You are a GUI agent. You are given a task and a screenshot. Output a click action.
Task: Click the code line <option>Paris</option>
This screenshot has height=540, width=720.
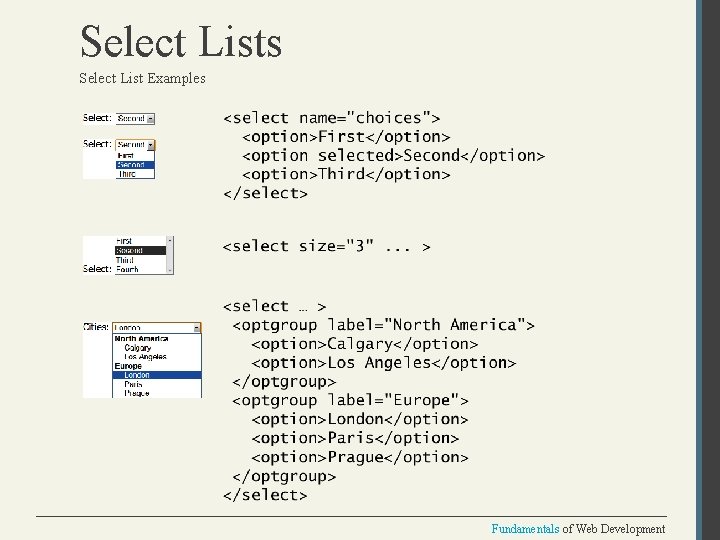tap(355, 438)
